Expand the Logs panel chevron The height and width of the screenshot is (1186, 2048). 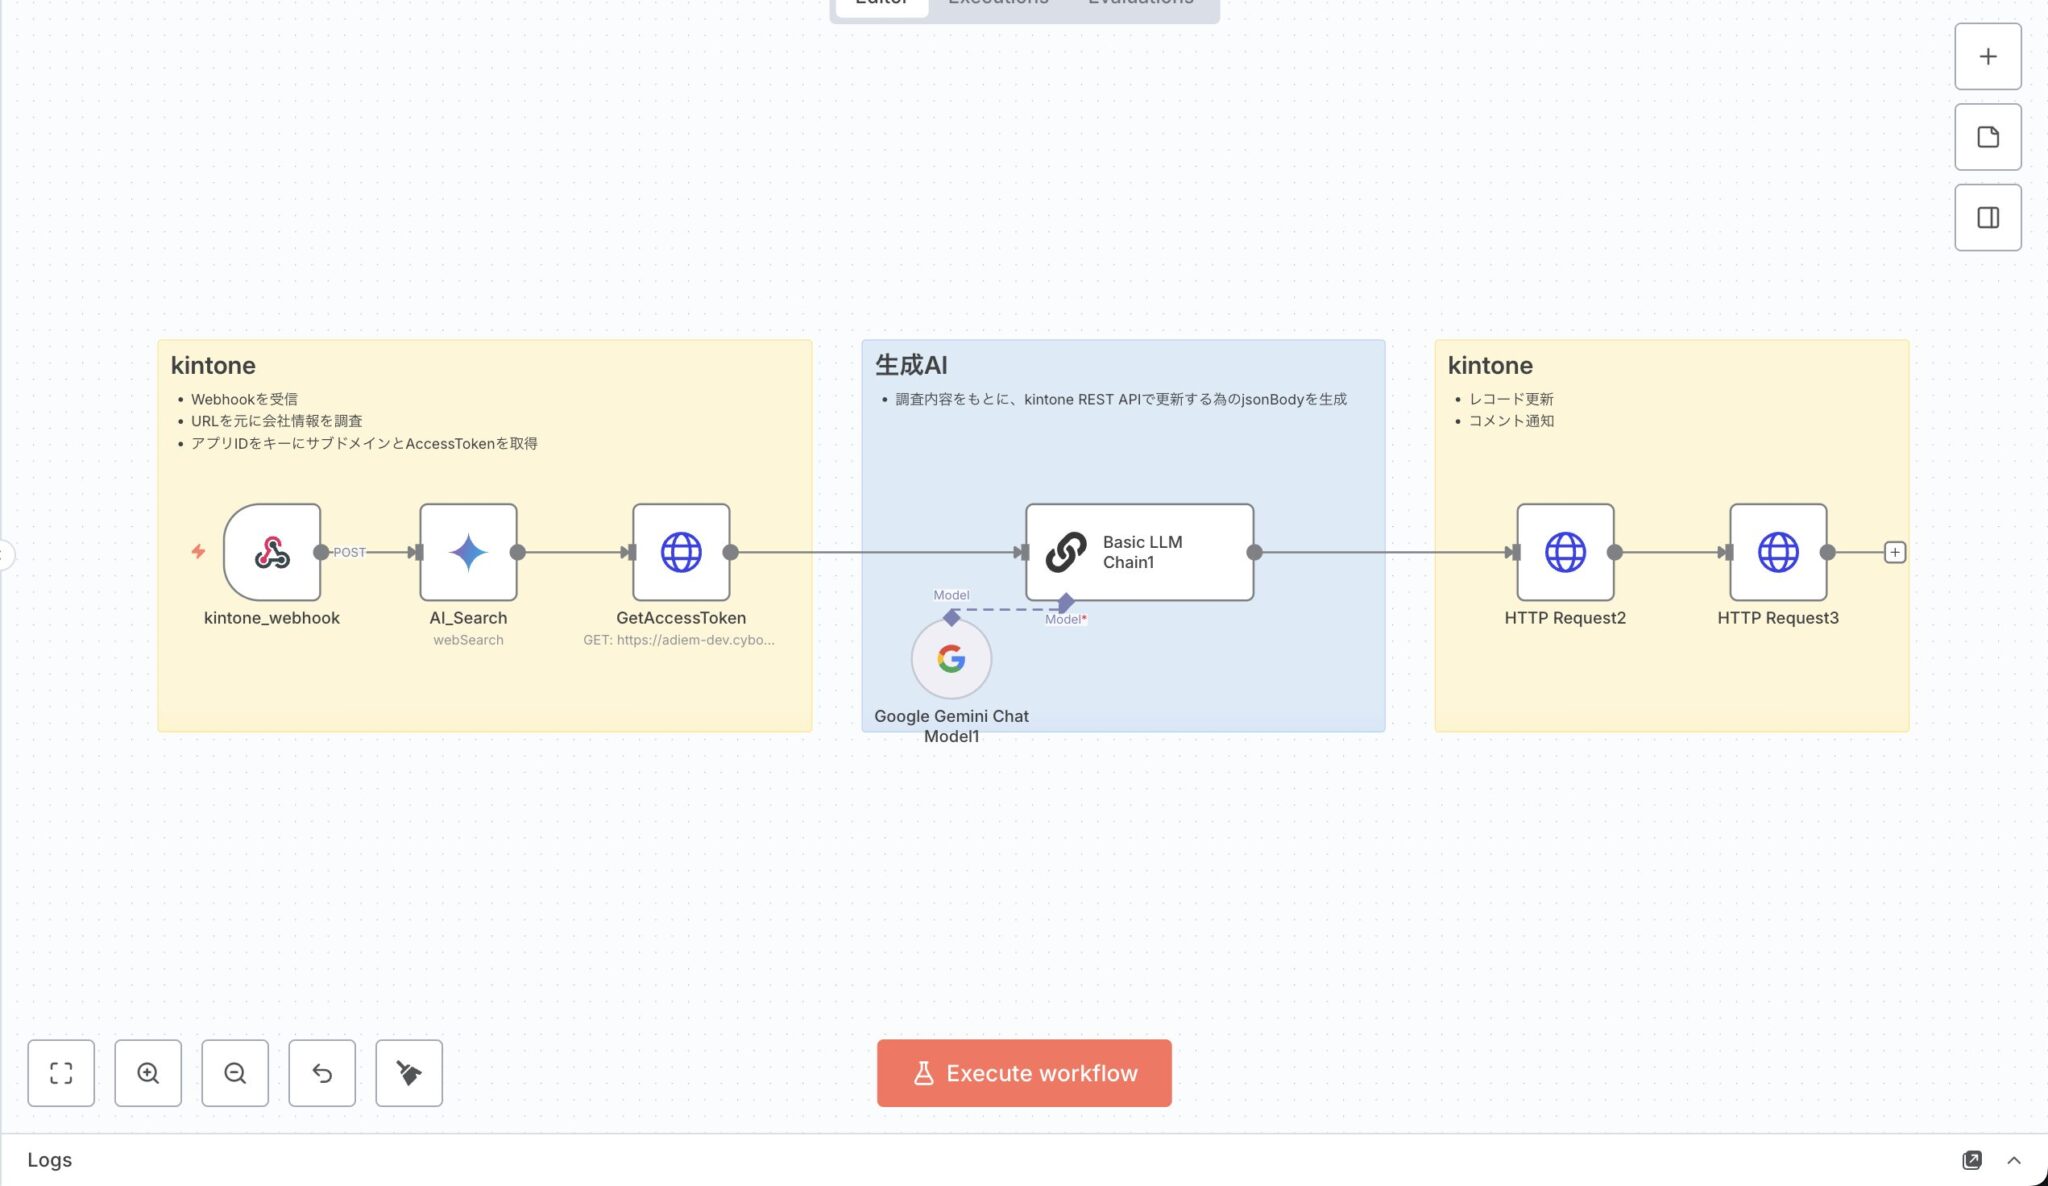(x=2014, y=1160)
